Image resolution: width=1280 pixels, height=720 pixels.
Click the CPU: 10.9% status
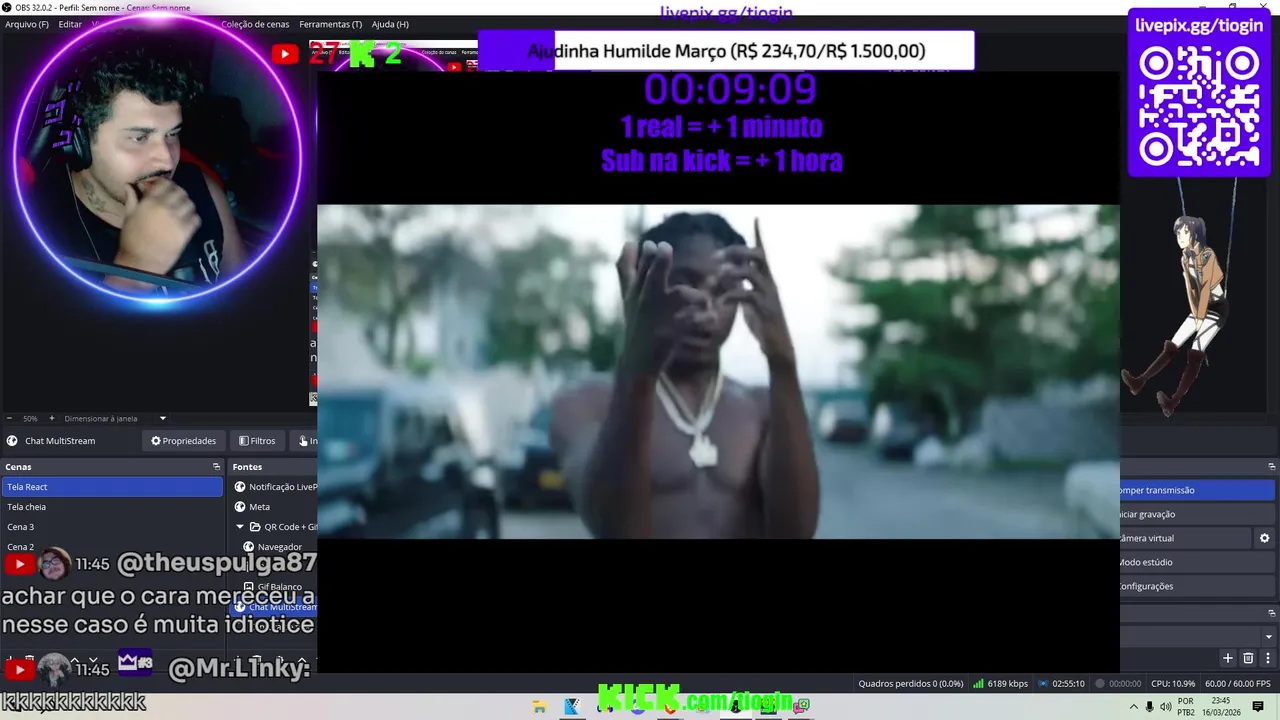[x=1173, y=684]
